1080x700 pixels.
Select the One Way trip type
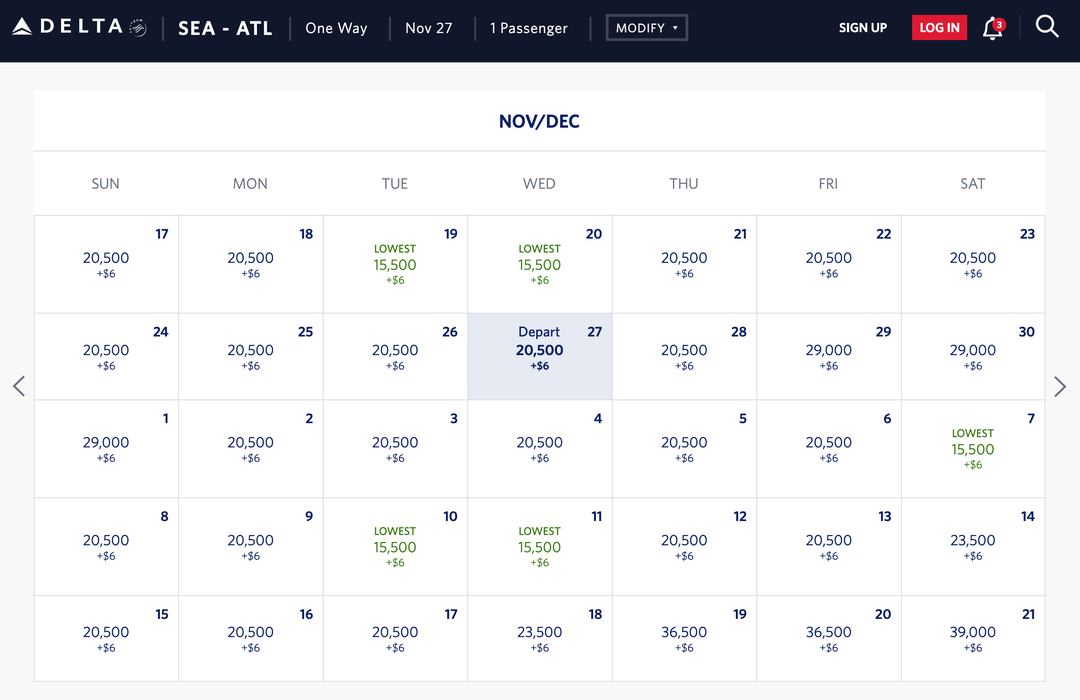336,28
